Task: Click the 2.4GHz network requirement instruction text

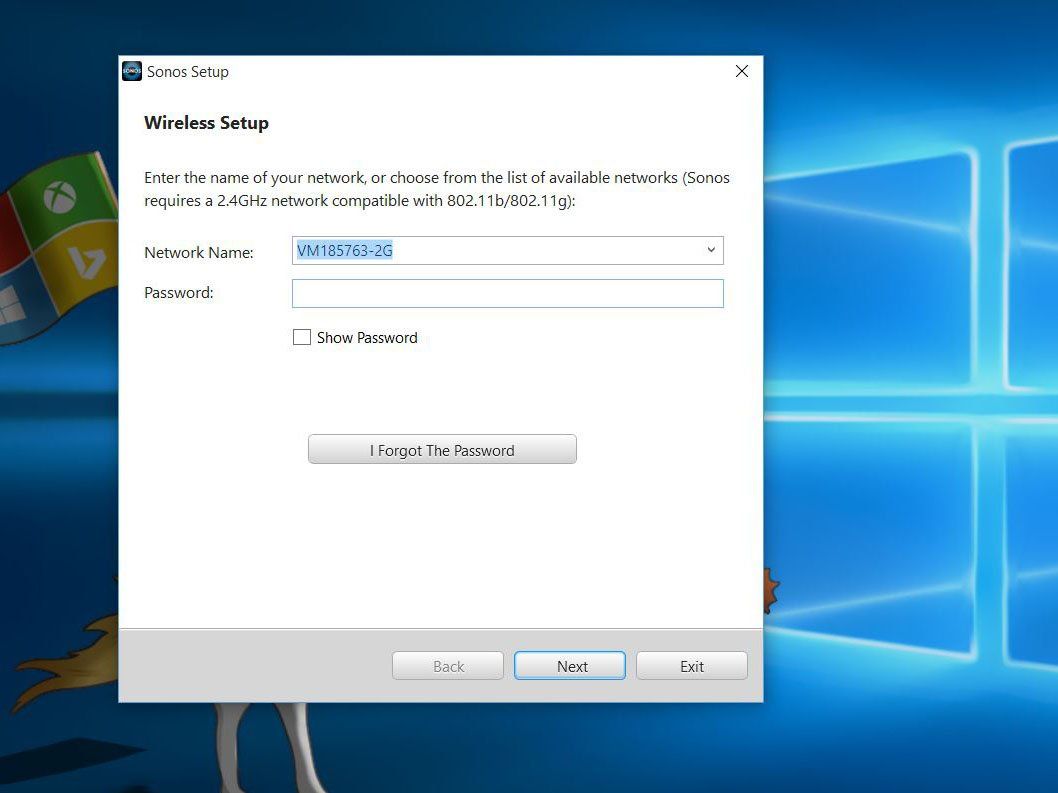Action: coord(437,189)
